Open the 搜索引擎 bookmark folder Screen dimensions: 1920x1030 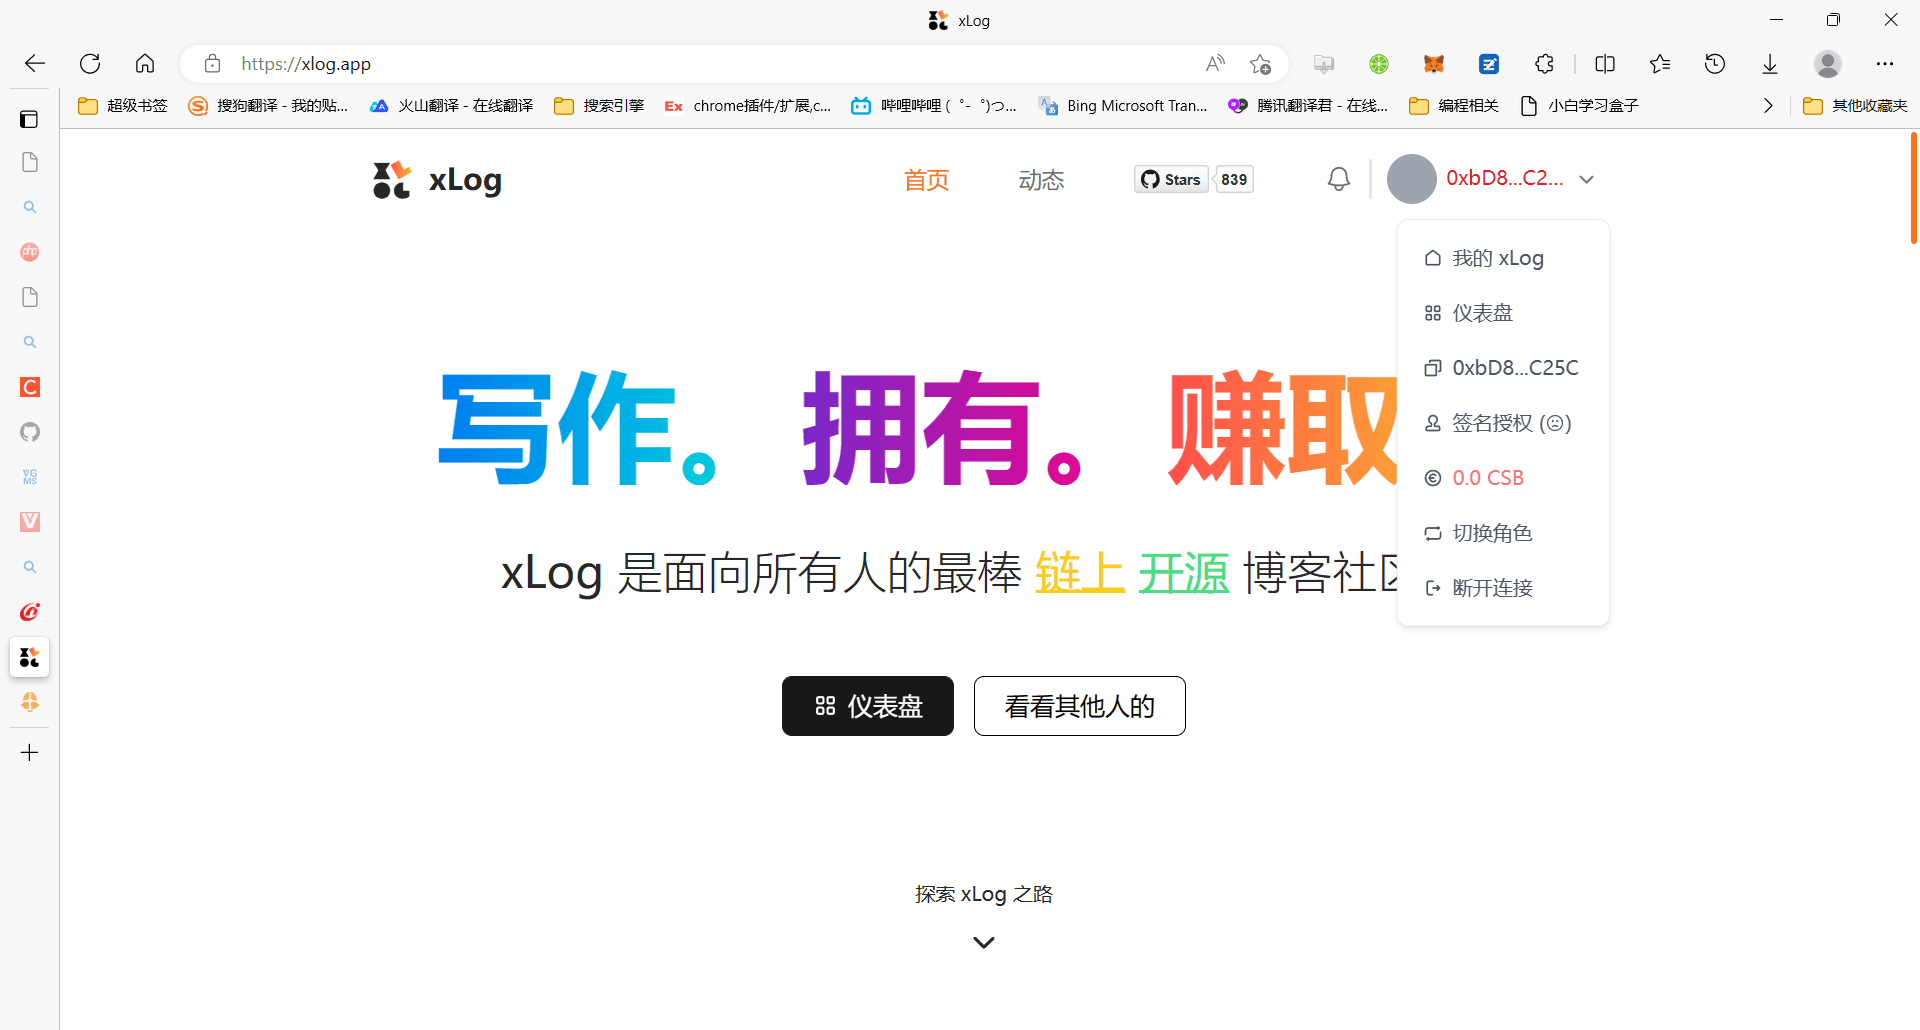point(599,106)
